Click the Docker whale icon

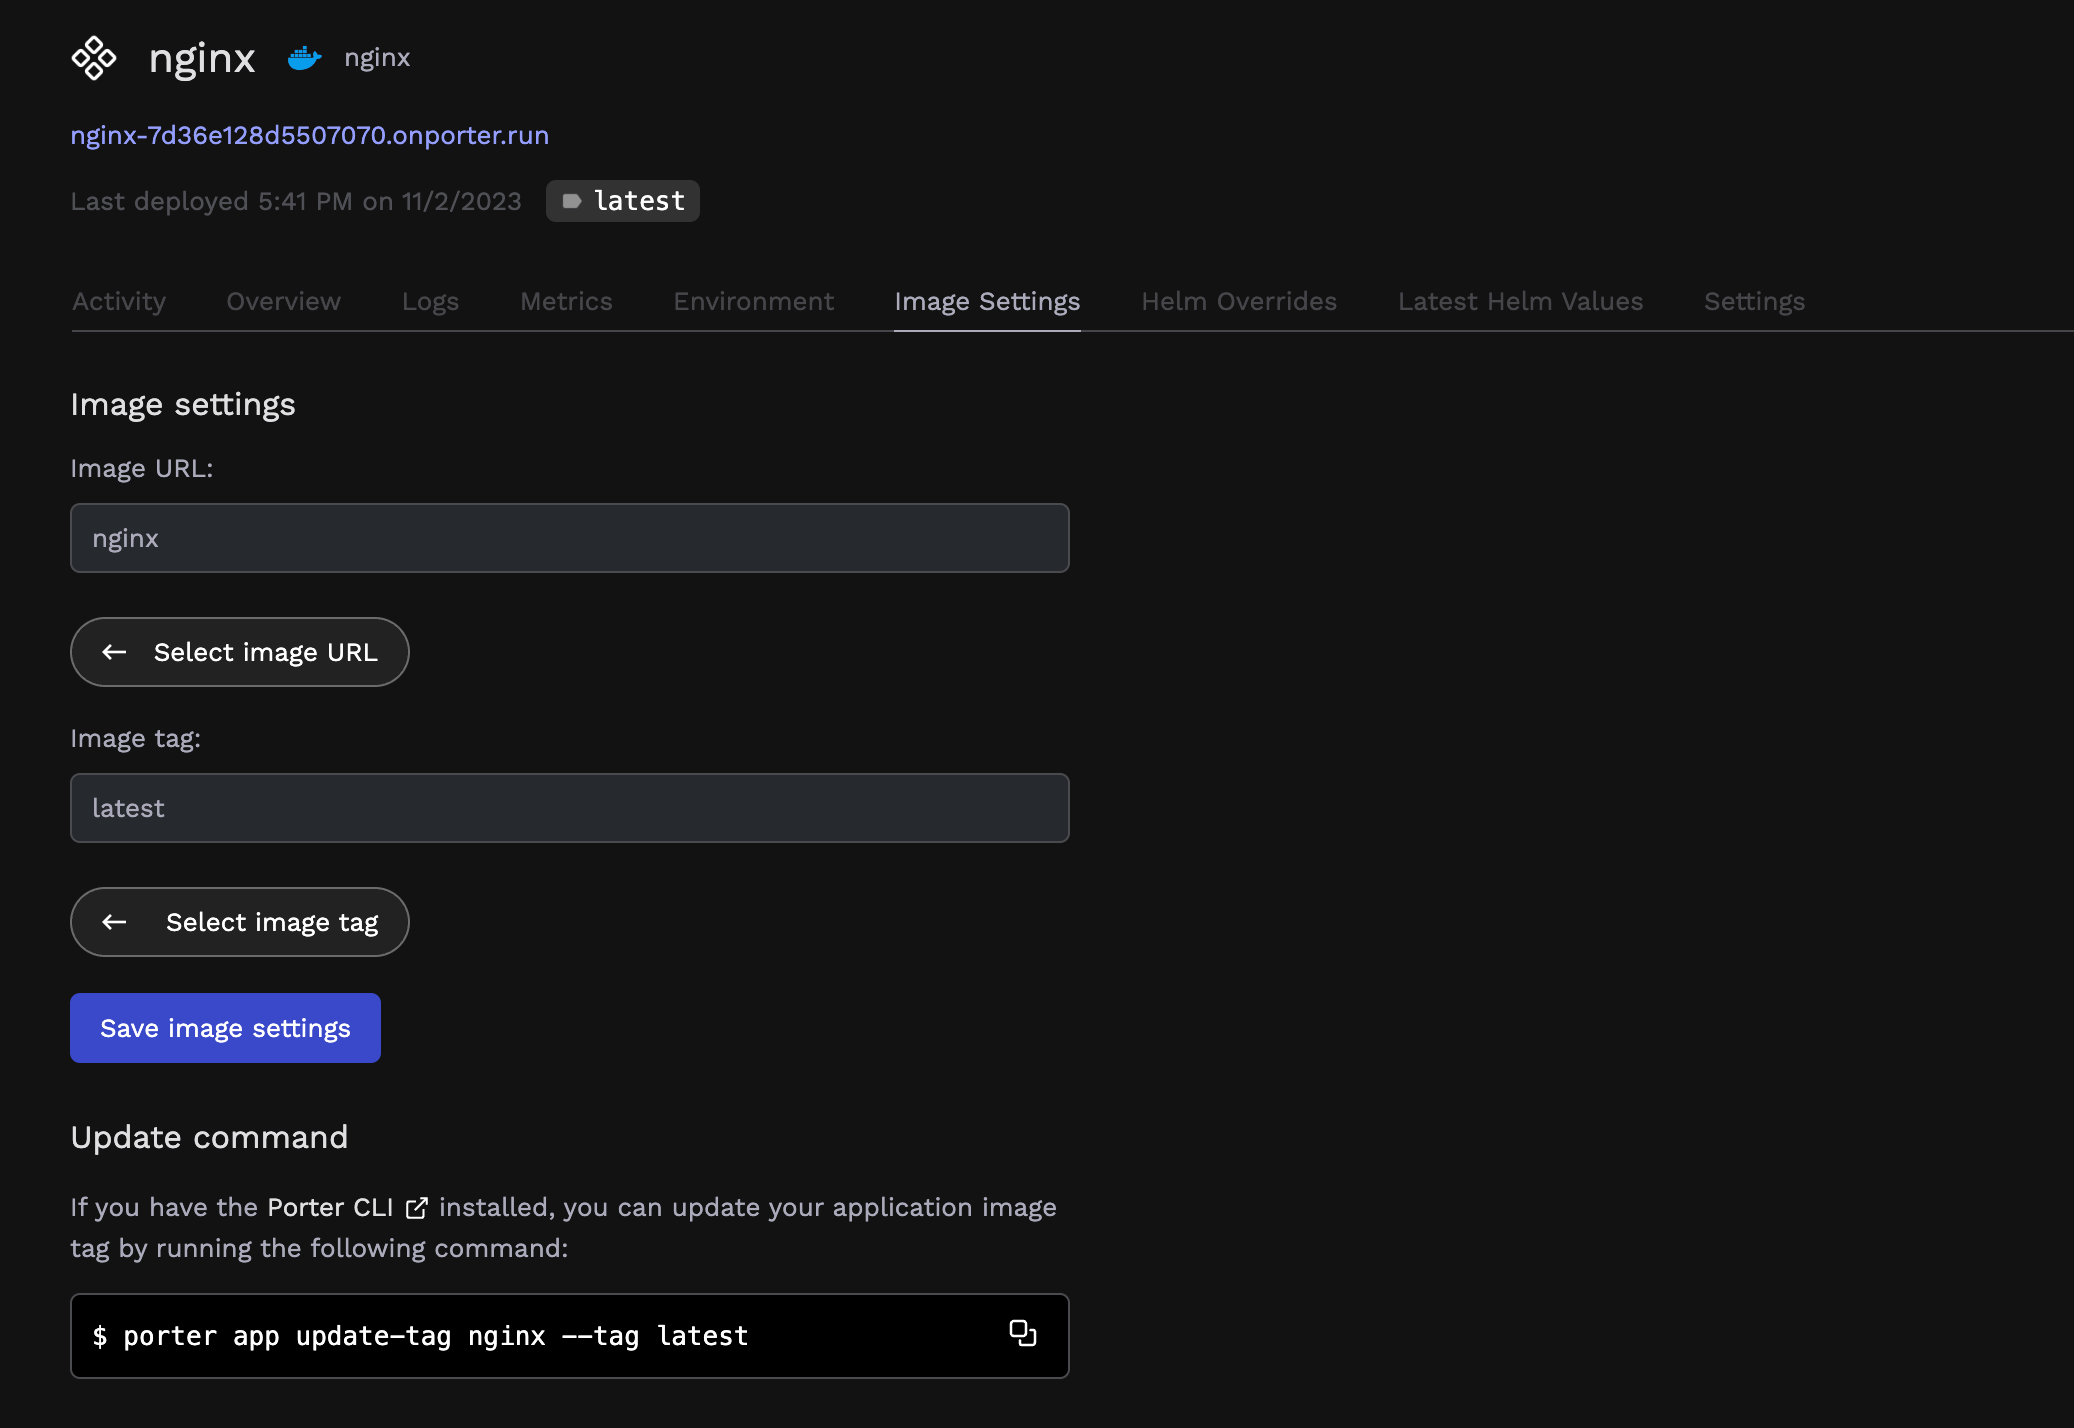coord(304,58)
